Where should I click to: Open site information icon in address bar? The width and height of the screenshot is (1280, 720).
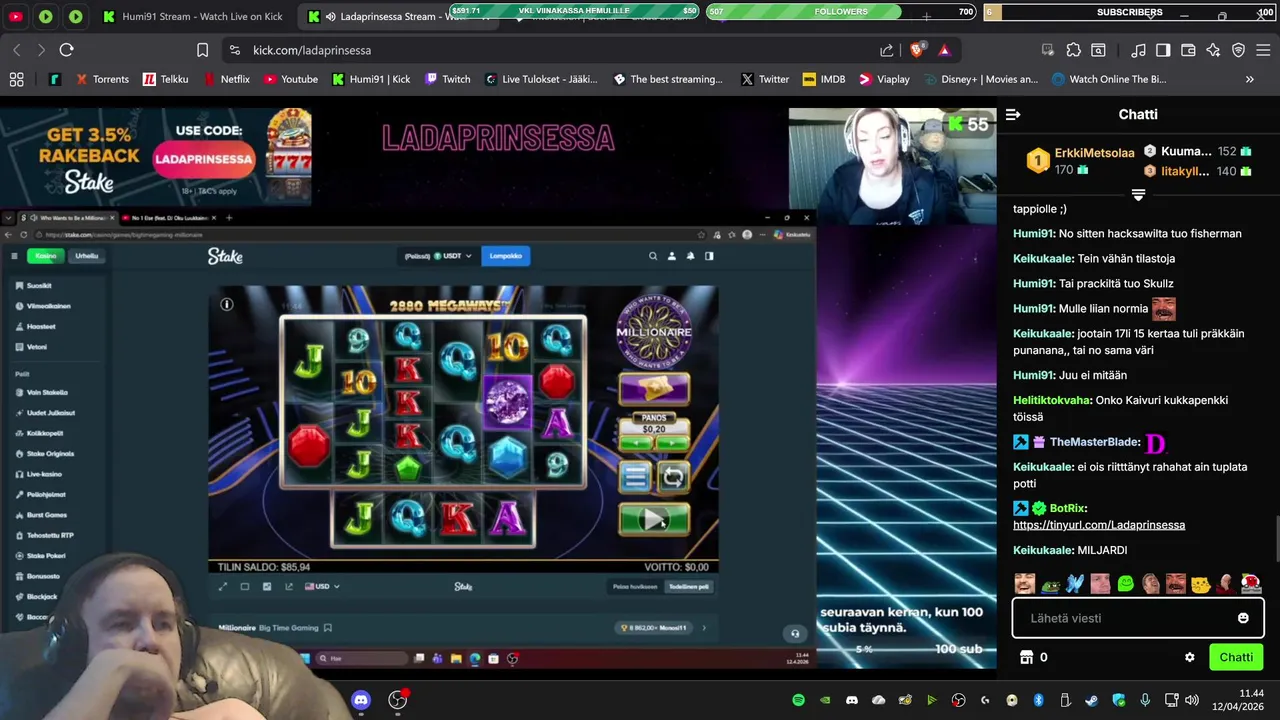(234, 50)
